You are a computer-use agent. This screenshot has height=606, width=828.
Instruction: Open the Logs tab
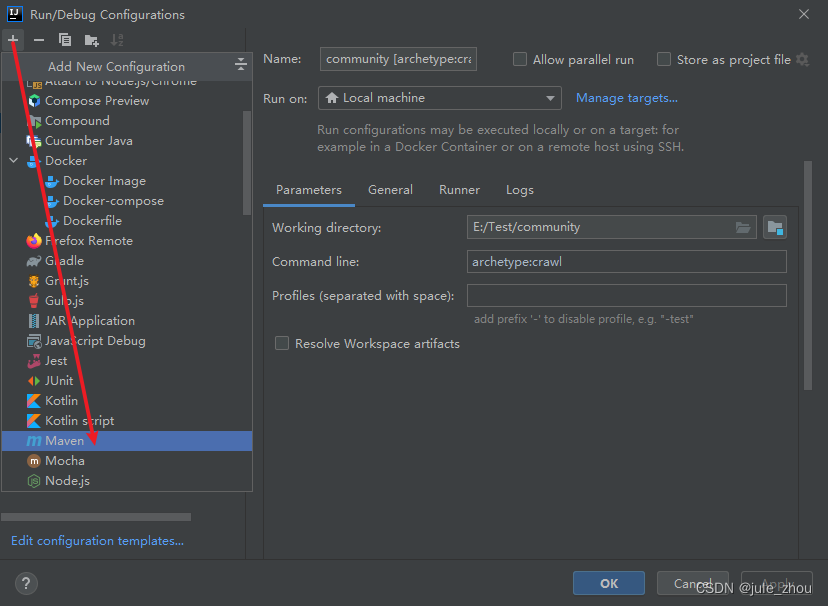[520, 190]
